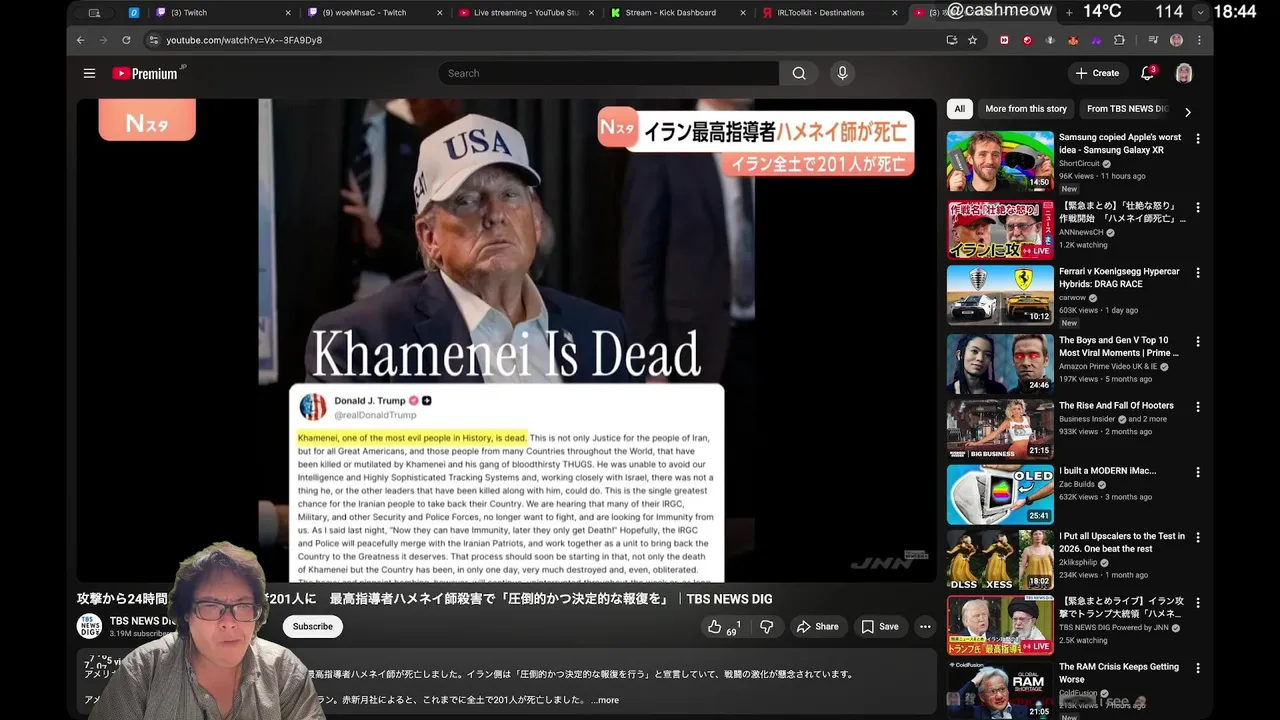The width and height of the screenshot is (1280, 720).
Task: Open the purple 7TV extension
Action: point(1096,40)
